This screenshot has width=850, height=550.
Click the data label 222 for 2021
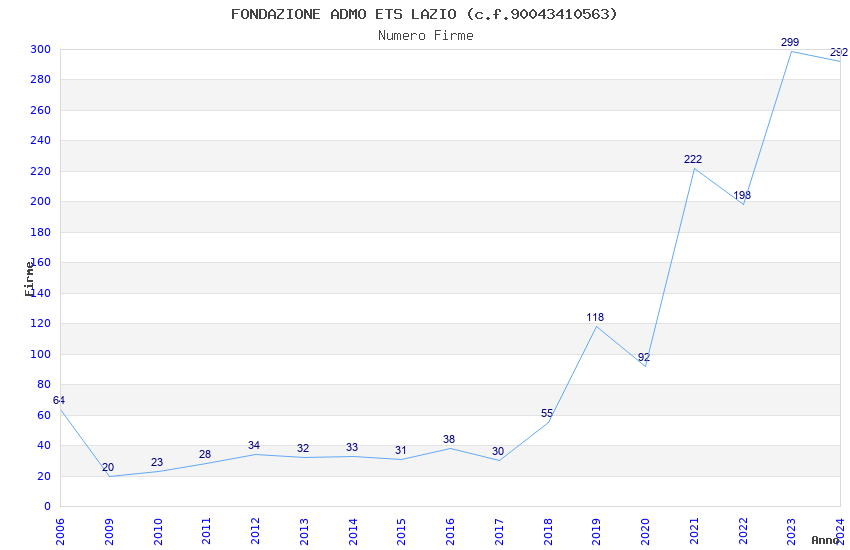pyautogui.click(x=693, y=159)
